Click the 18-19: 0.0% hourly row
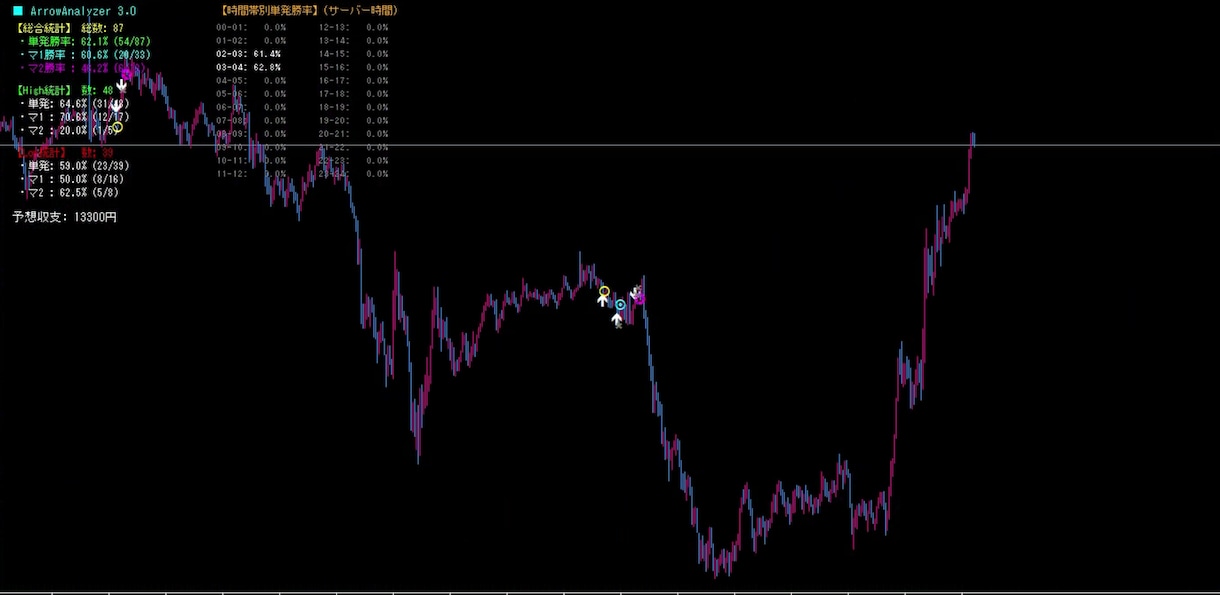The height and width of the screenshot is (595, 1220). point(353,106)
